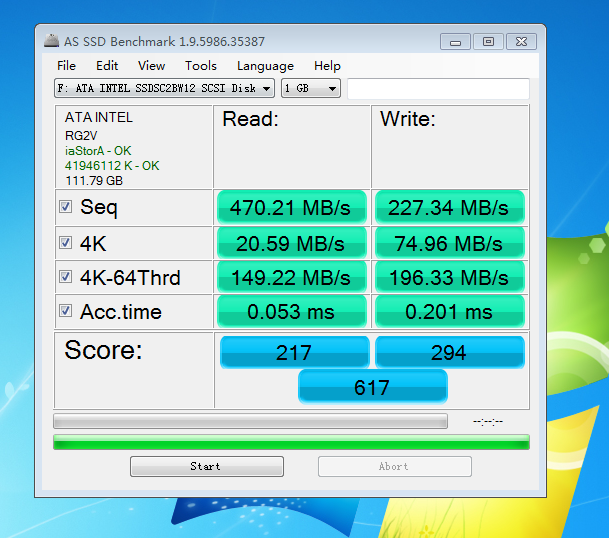Click the Seq write result 227.34 MB/s
This screenshot has width=609, height=538.
click(449, 207)
